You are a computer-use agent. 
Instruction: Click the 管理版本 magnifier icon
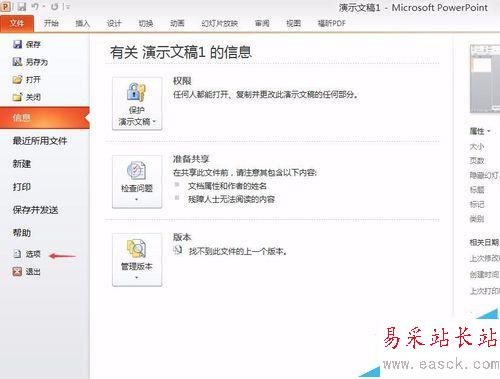[136, 249]
